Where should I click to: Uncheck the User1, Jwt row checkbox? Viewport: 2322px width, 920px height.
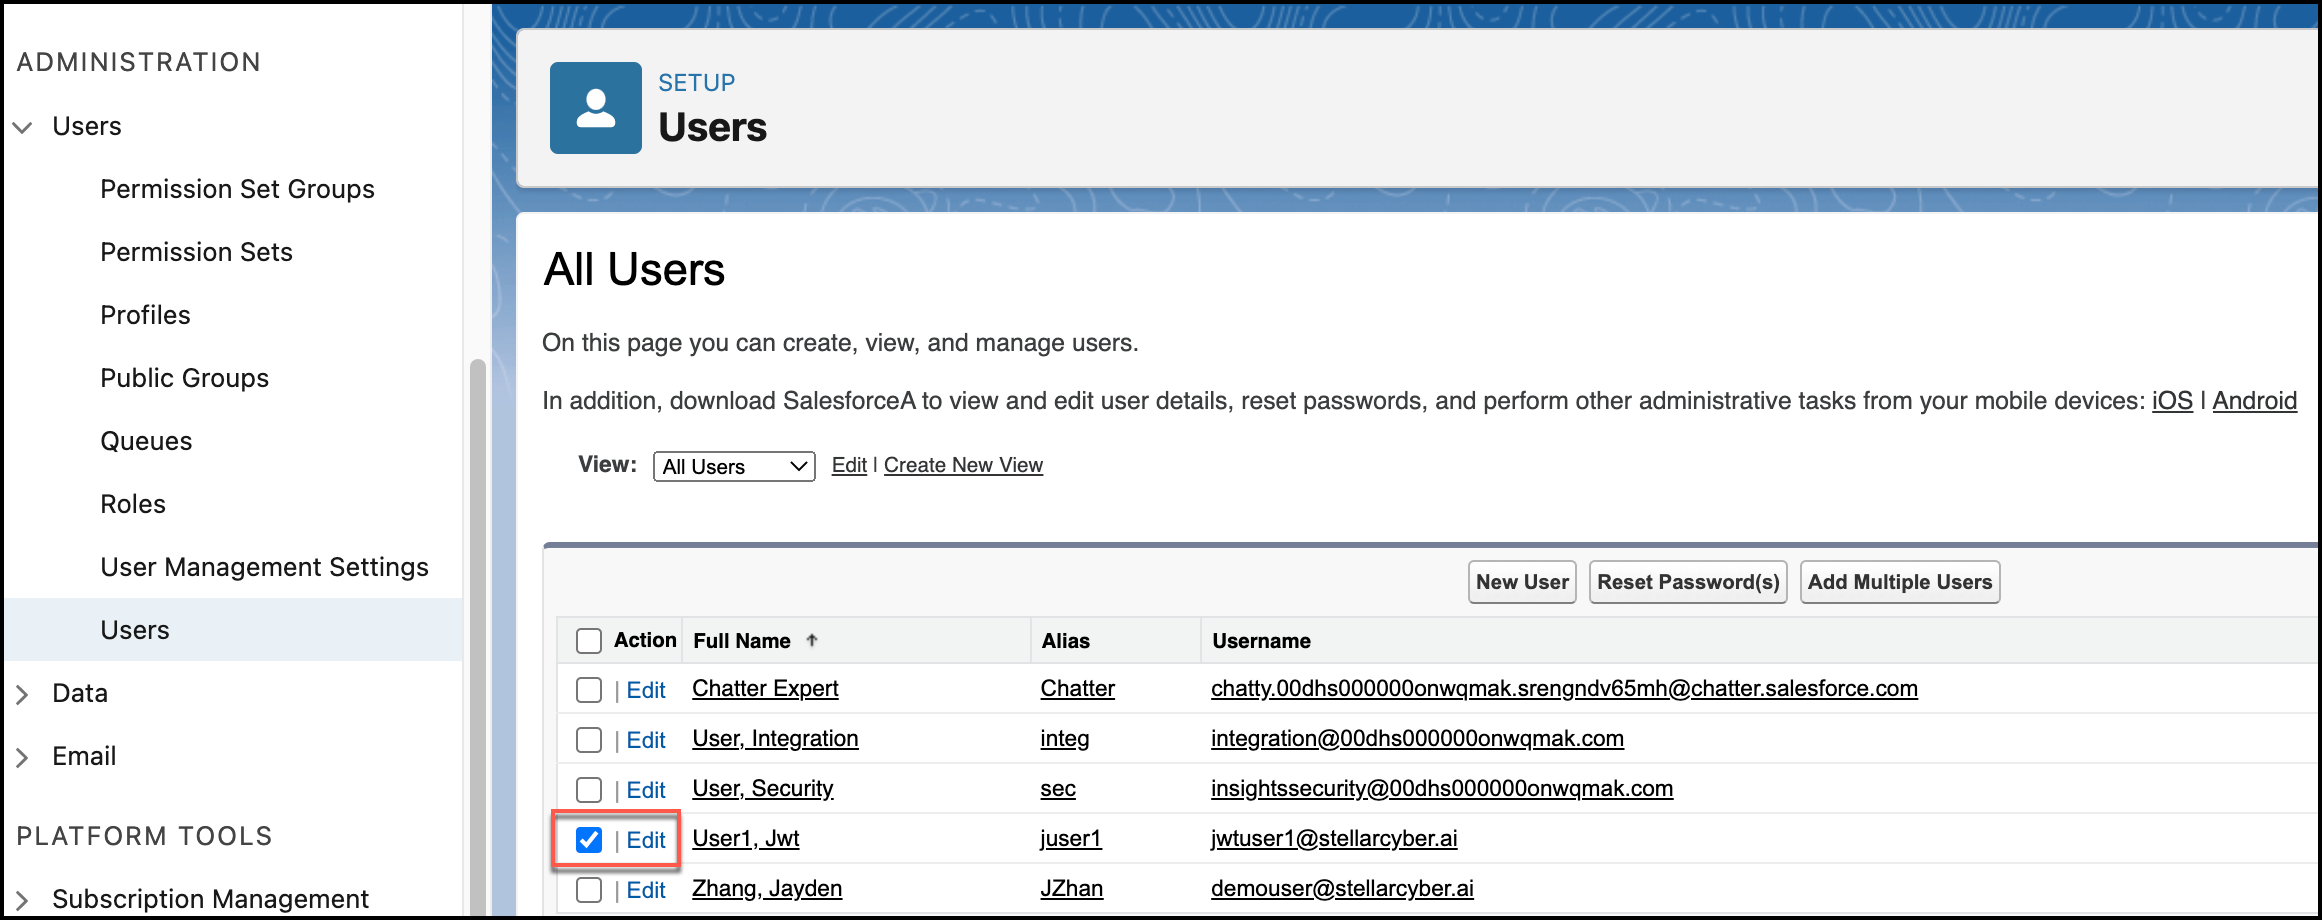click(x=589, y=840)
